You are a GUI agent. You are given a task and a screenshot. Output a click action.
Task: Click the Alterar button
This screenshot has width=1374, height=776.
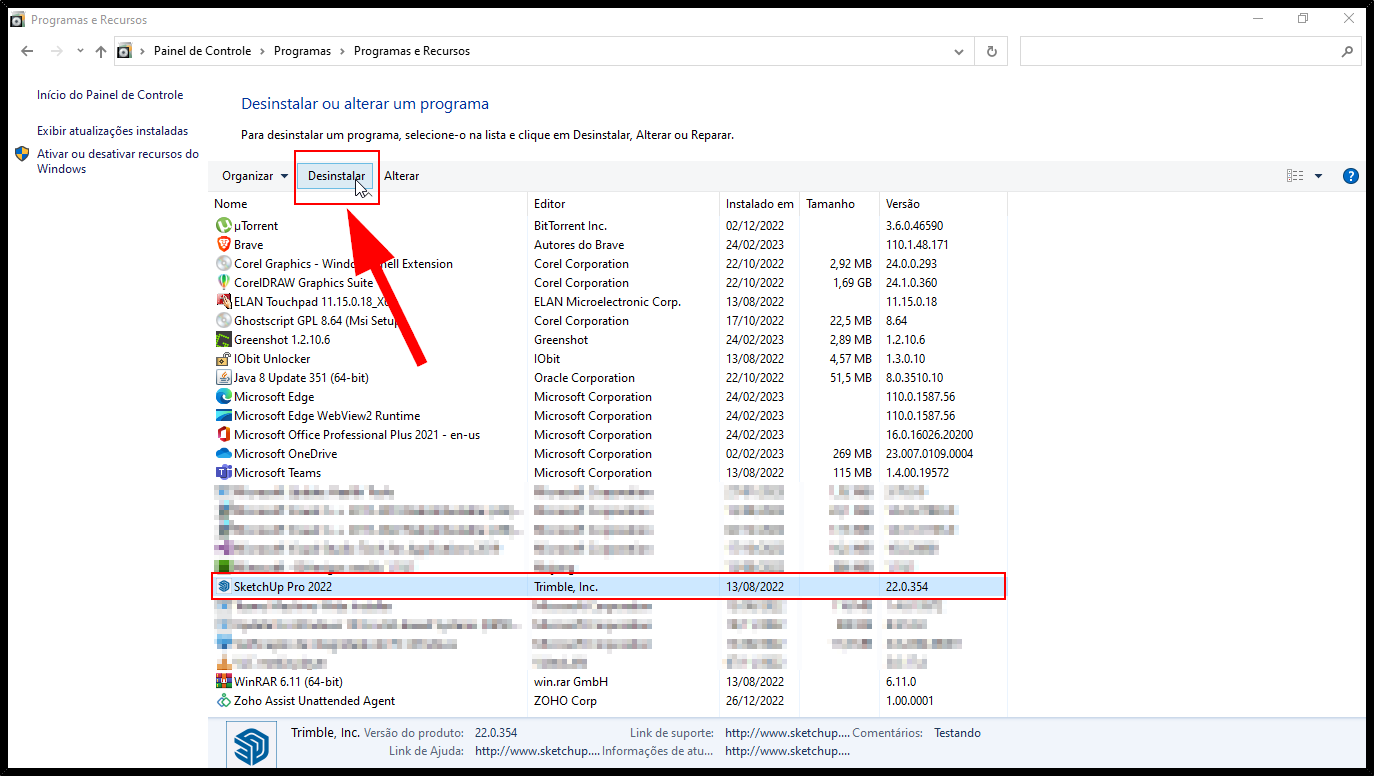[x=402, y=176]
